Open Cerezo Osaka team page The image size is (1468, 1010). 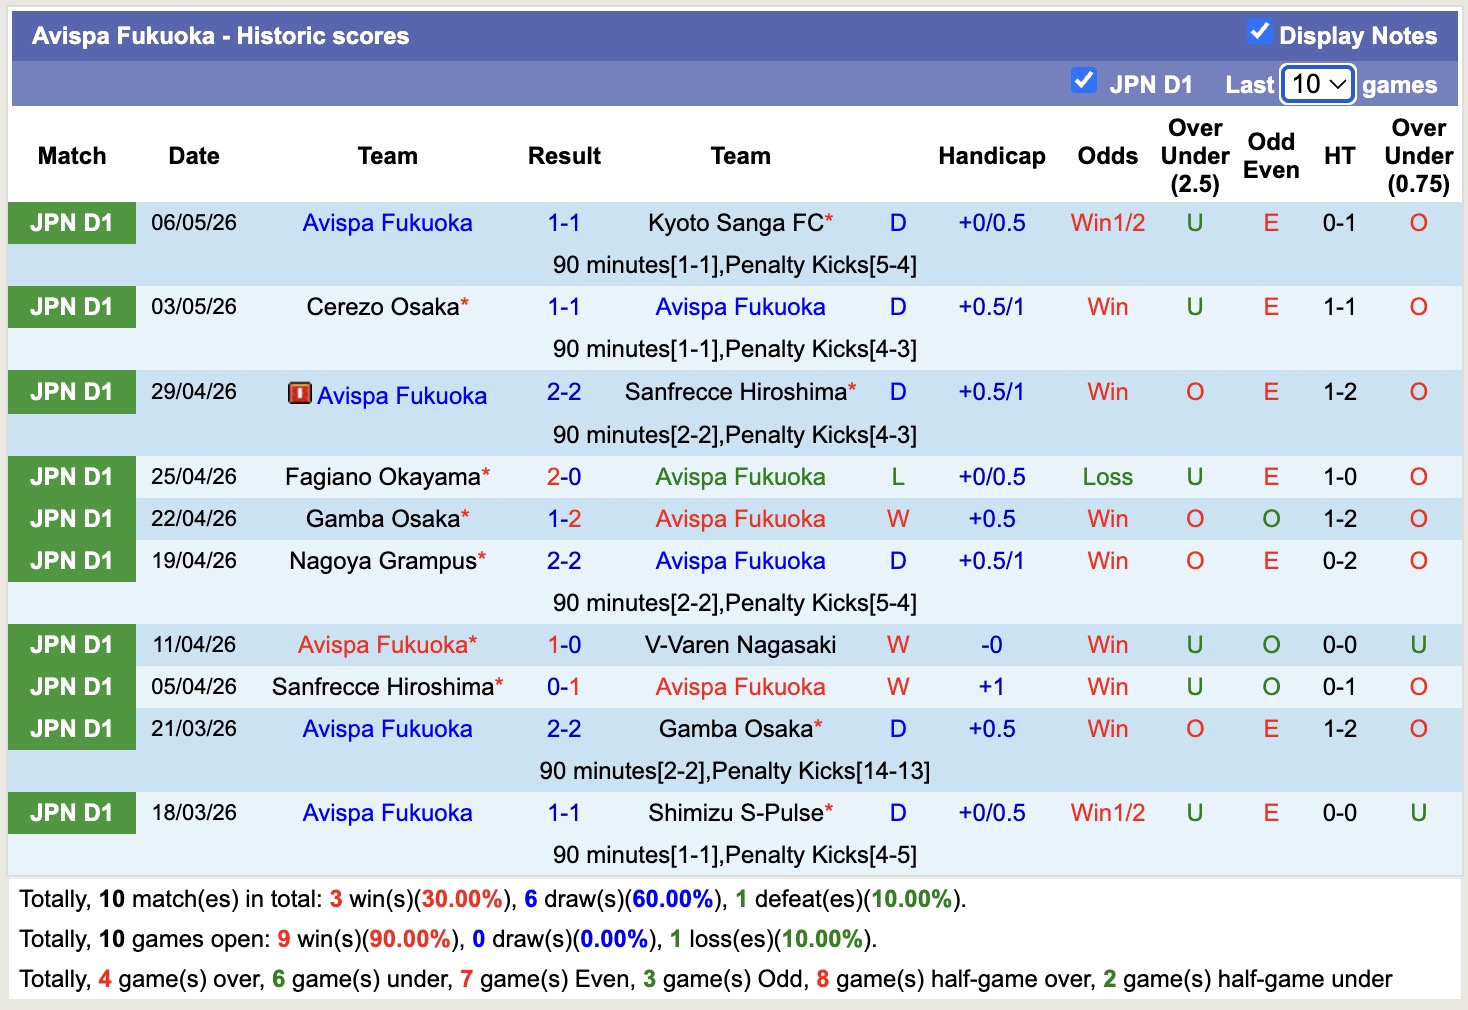coord(383,307)
